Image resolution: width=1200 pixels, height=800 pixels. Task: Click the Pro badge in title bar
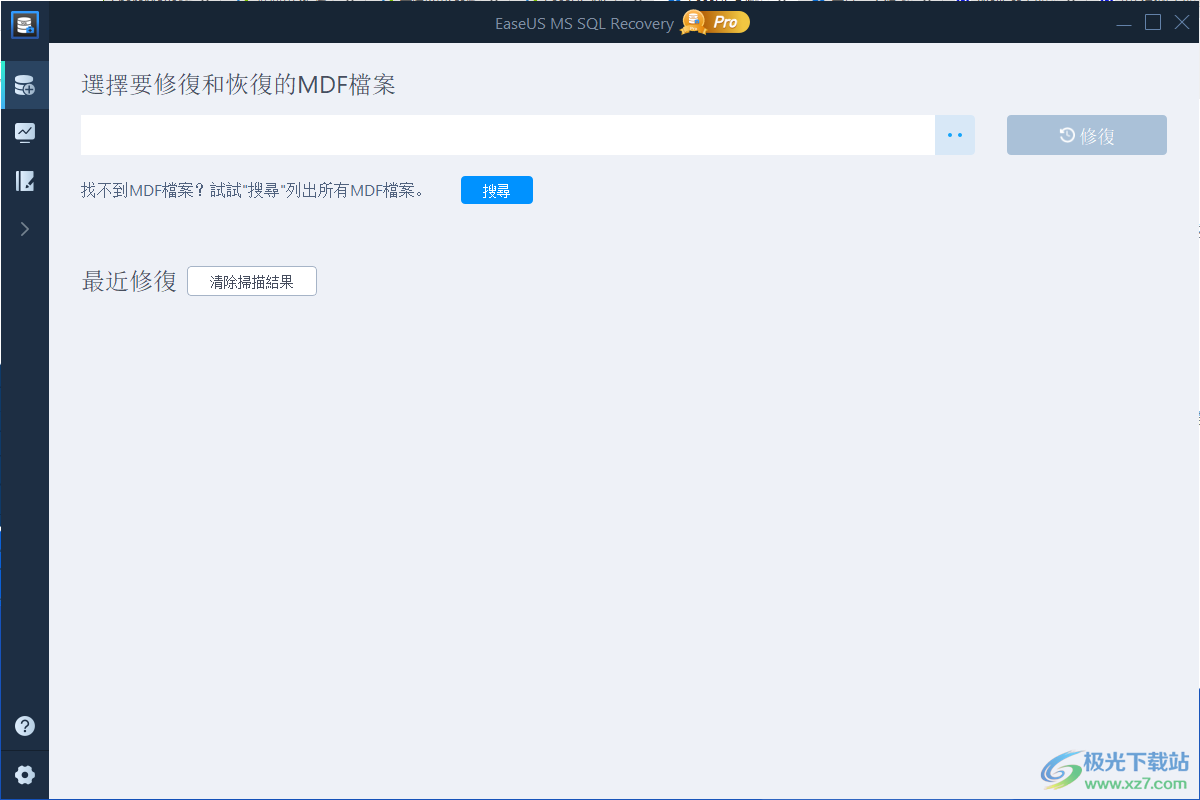716,22
